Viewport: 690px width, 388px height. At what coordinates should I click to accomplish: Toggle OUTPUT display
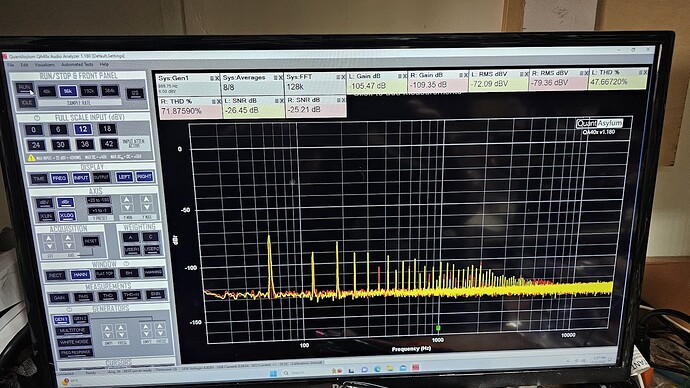101,177
